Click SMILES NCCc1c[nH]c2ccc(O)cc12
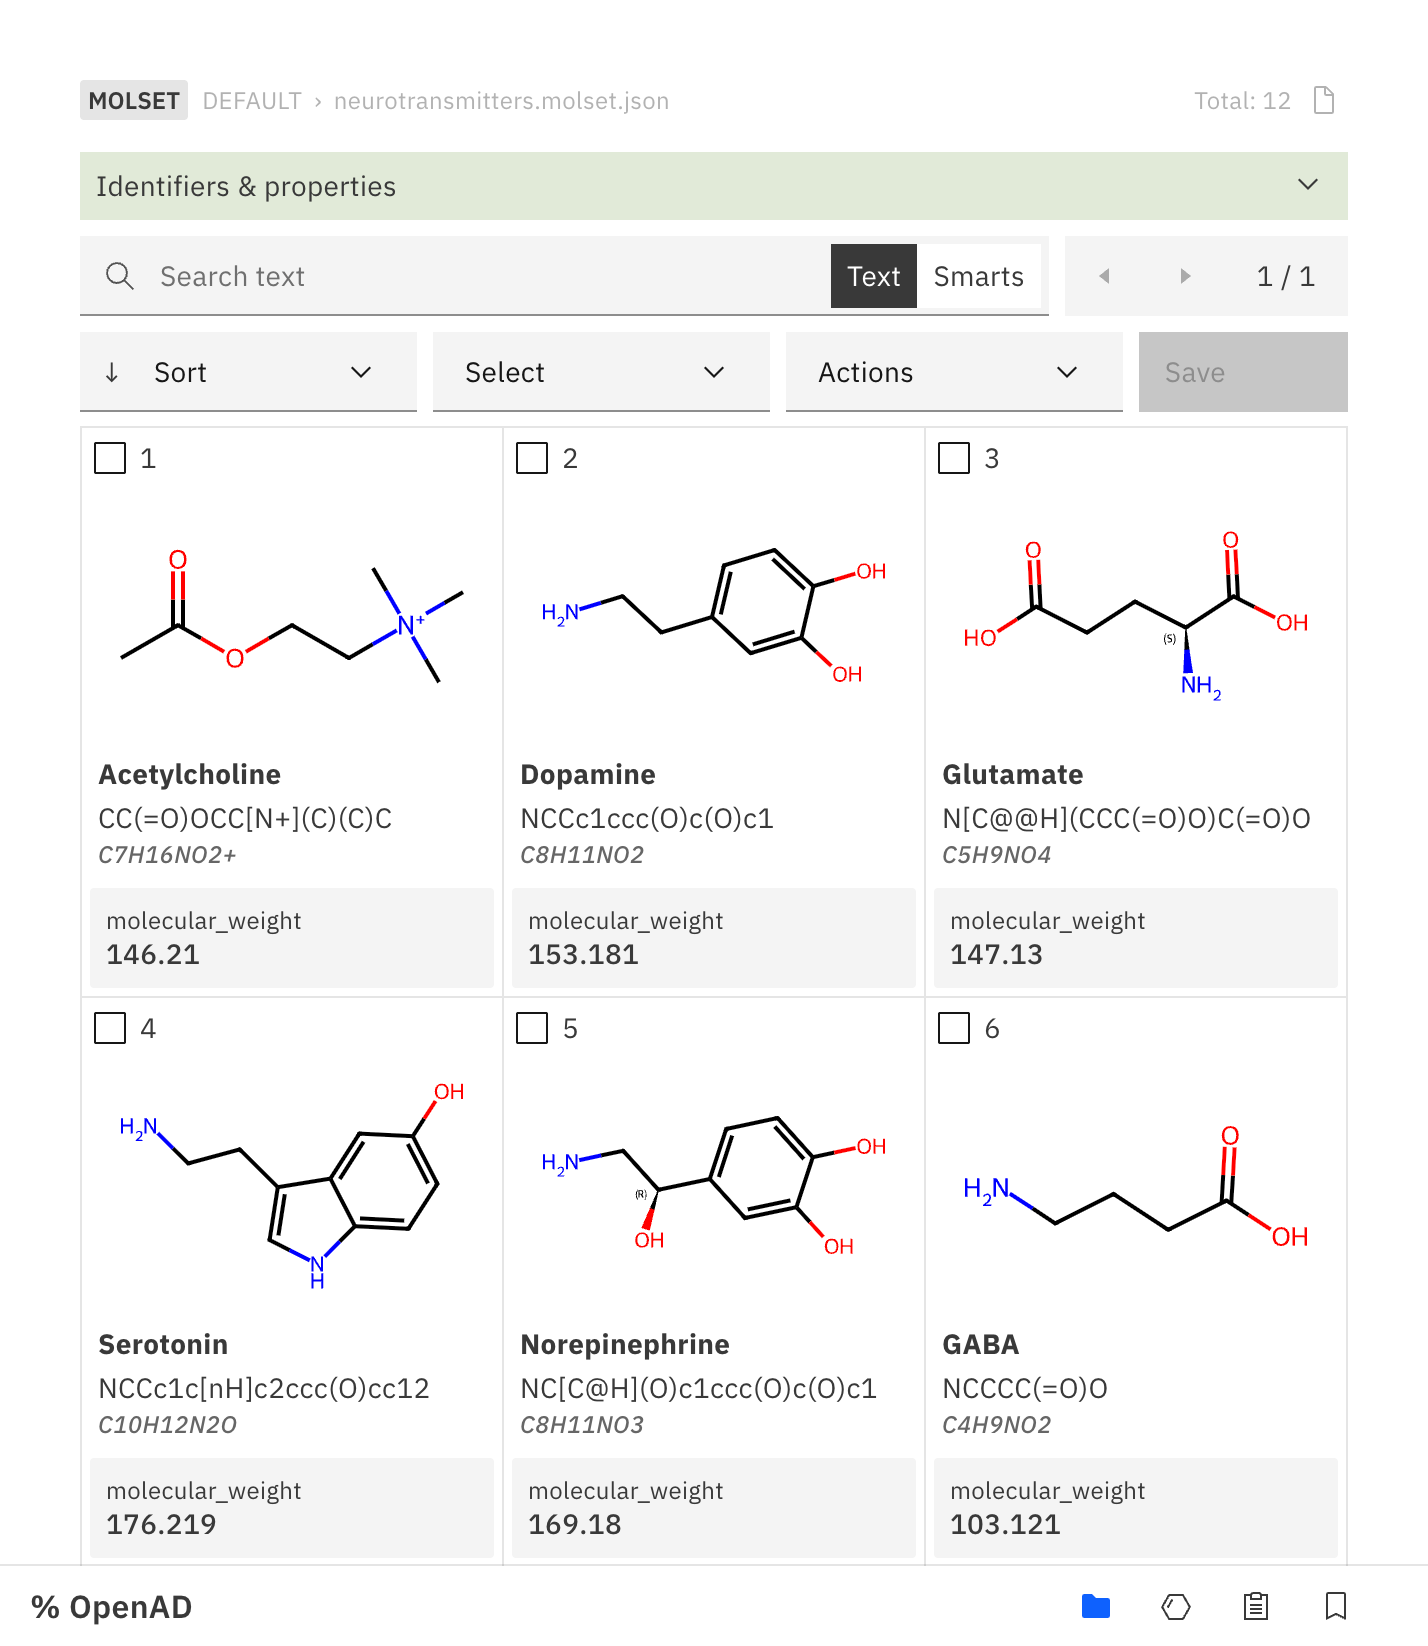 pyautogui.click(x=264, y=1388)
